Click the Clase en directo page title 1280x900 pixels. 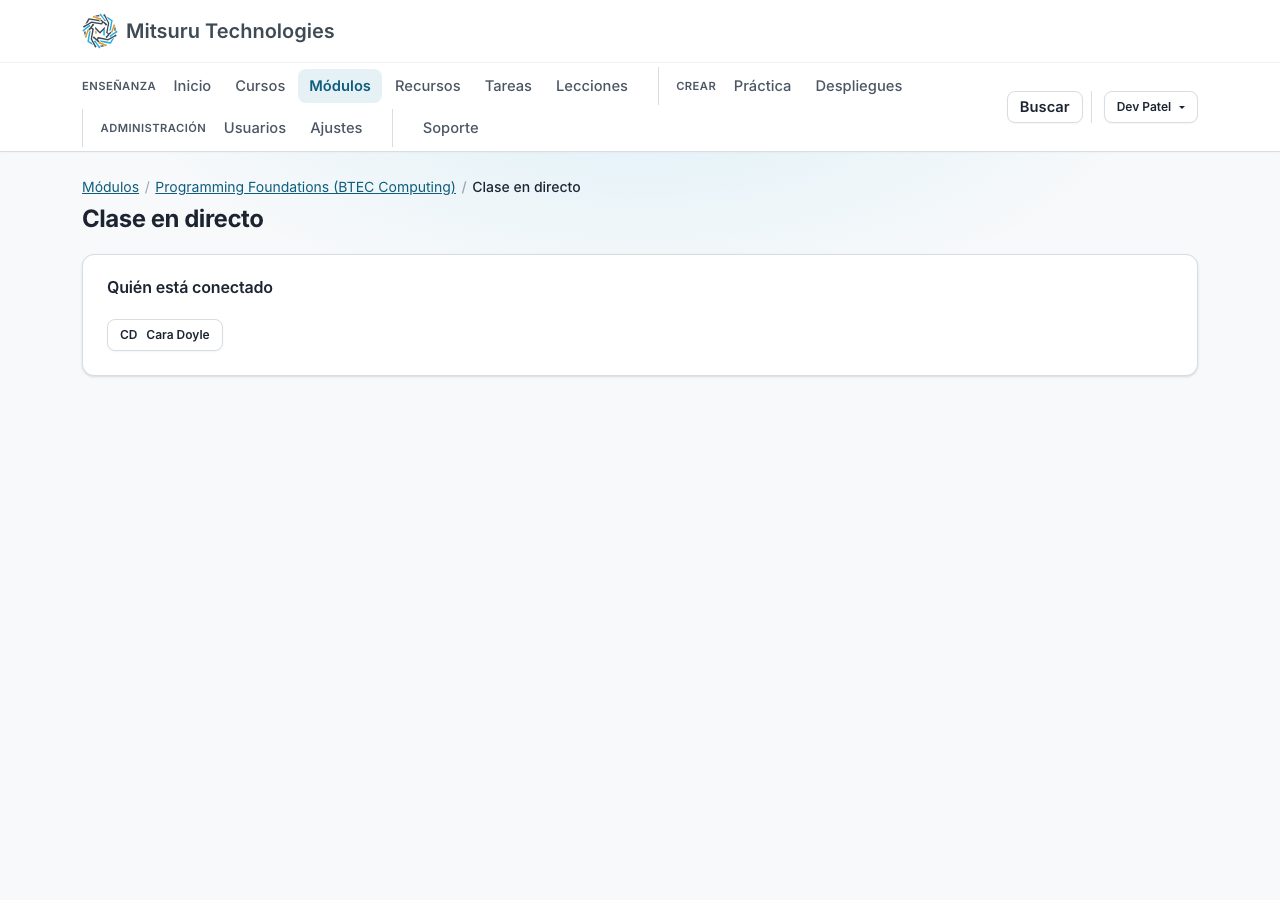173,219
